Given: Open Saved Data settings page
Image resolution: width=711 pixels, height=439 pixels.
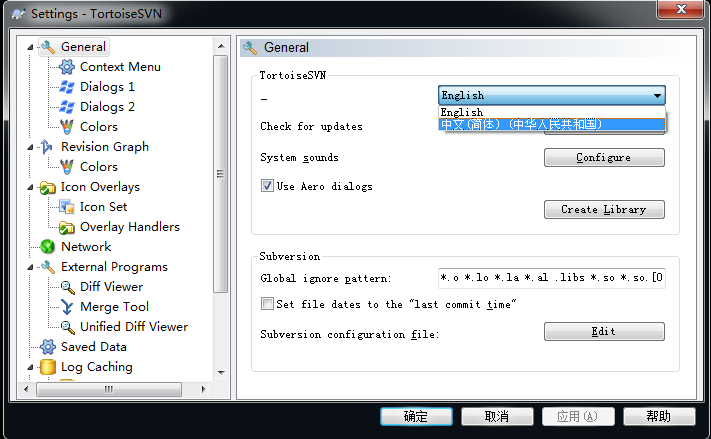Looking at the screenshot, I should [x=93, y=346].
